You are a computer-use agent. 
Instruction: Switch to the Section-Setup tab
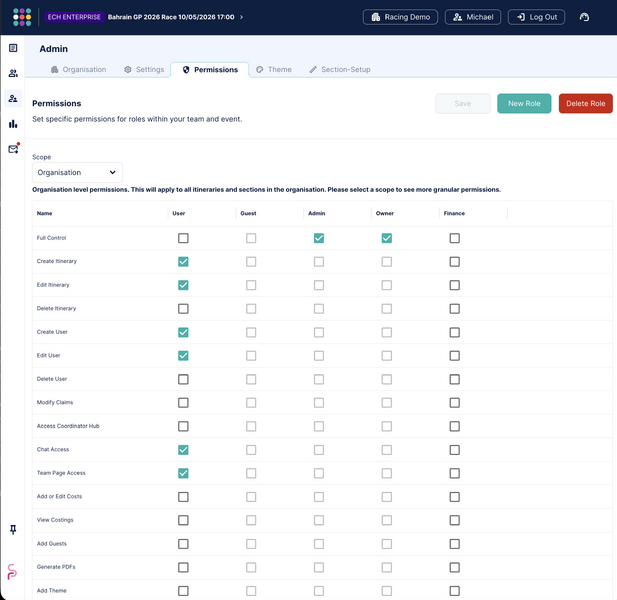click(340, 70)
